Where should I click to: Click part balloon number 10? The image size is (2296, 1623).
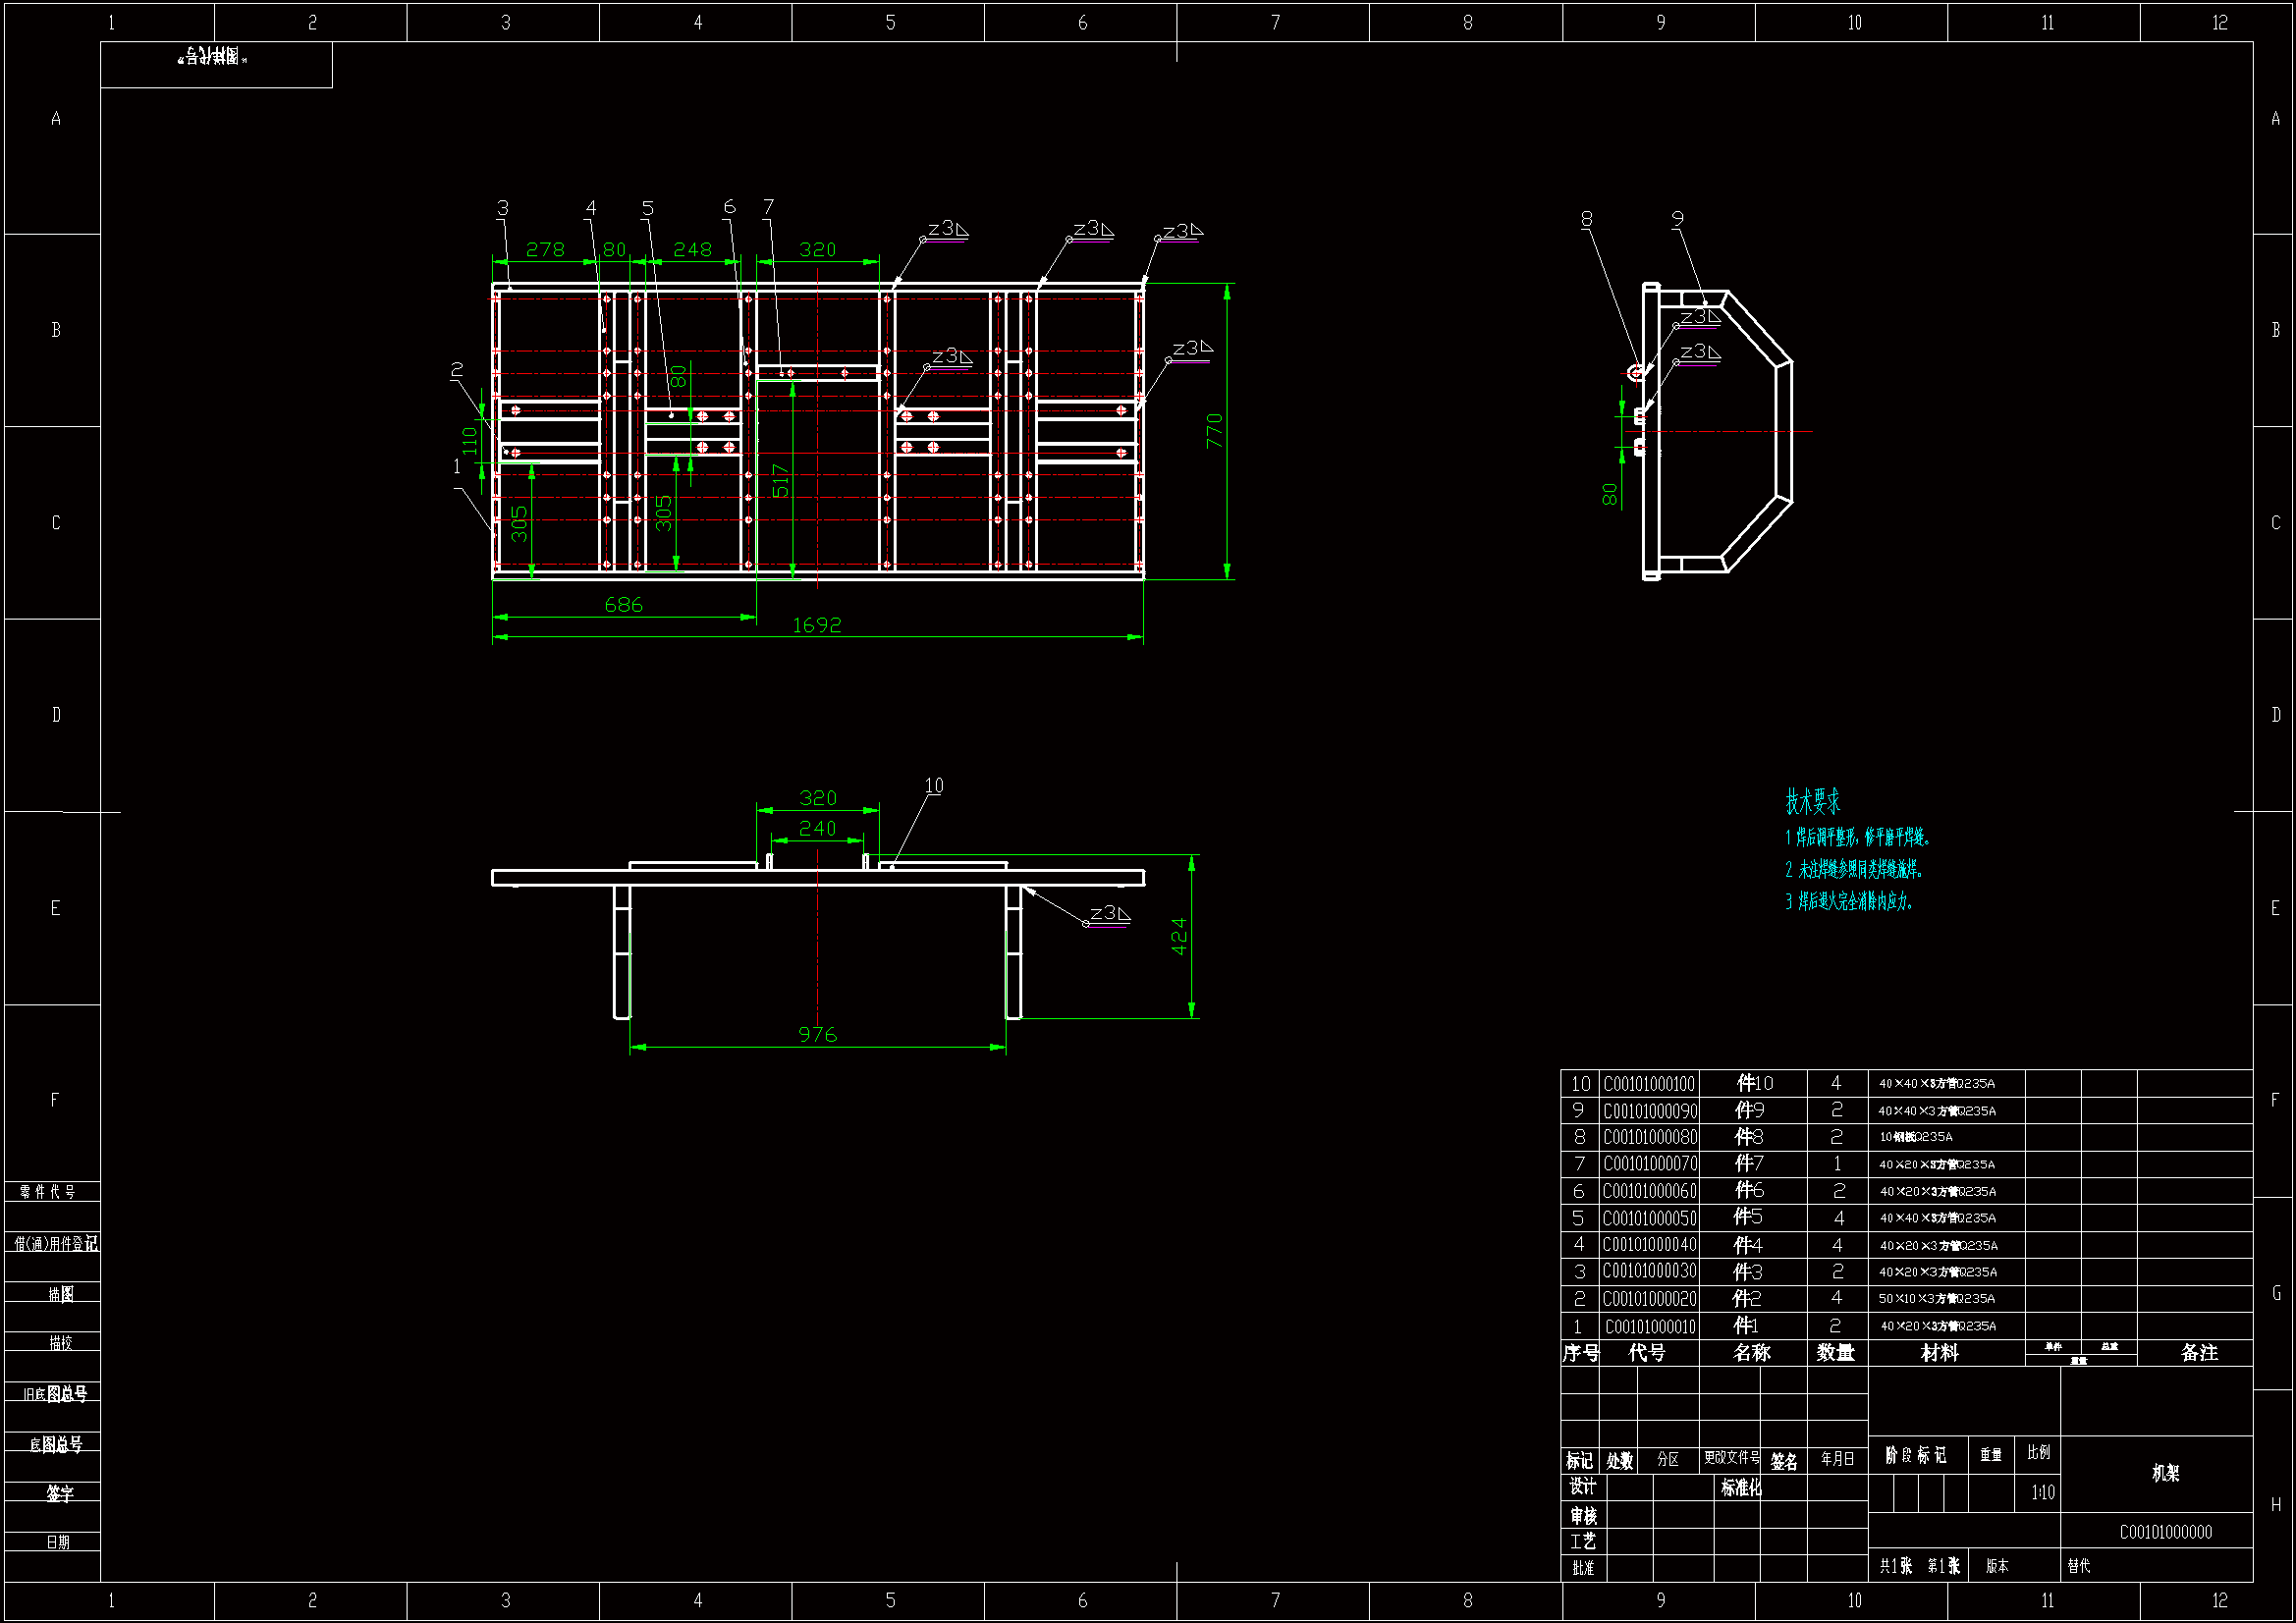(x=933, y=786)
